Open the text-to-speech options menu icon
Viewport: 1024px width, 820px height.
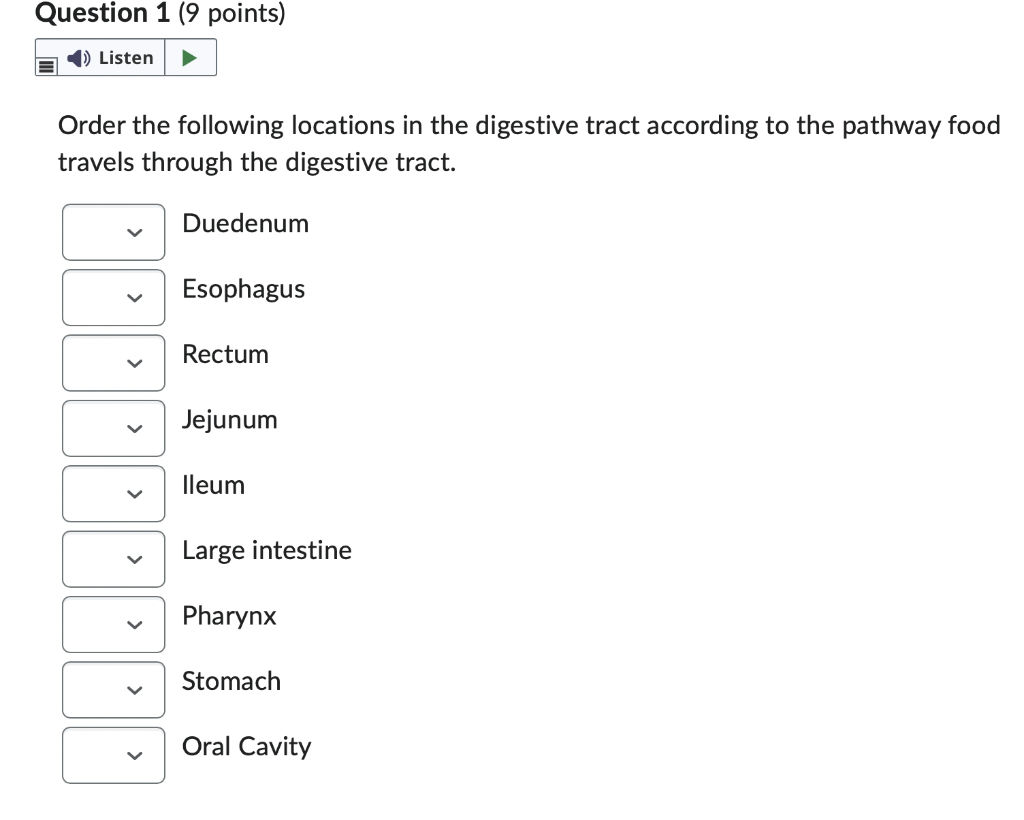[45, 63]
